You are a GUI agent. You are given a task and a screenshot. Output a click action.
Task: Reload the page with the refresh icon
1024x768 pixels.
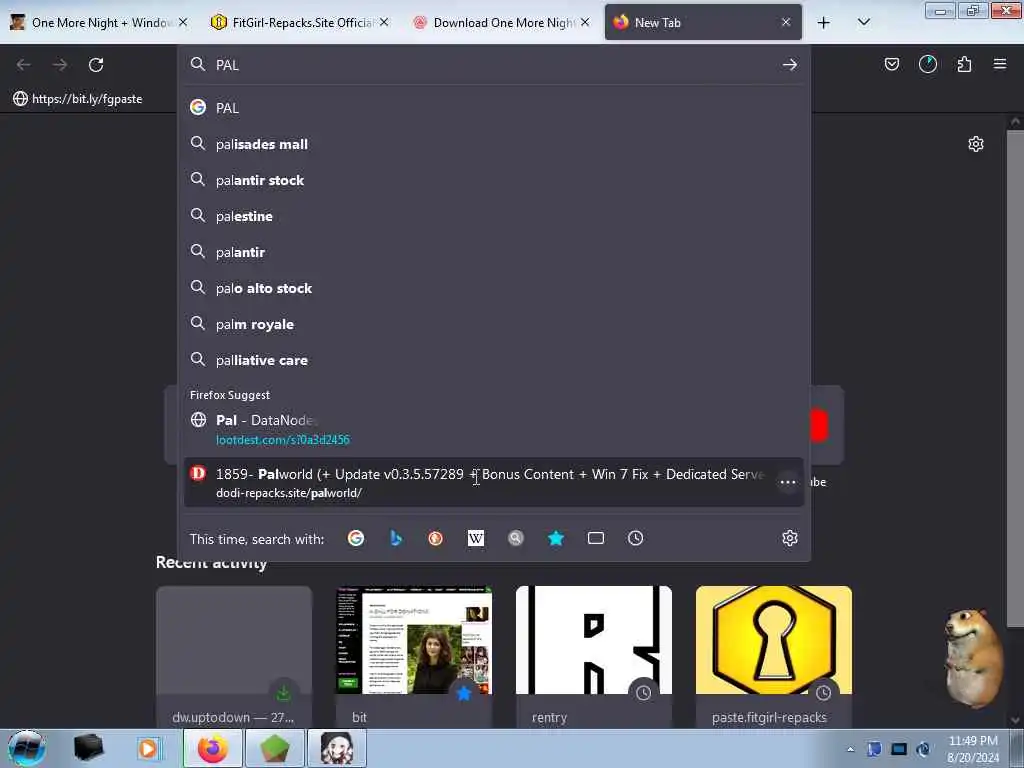(96, 65)
